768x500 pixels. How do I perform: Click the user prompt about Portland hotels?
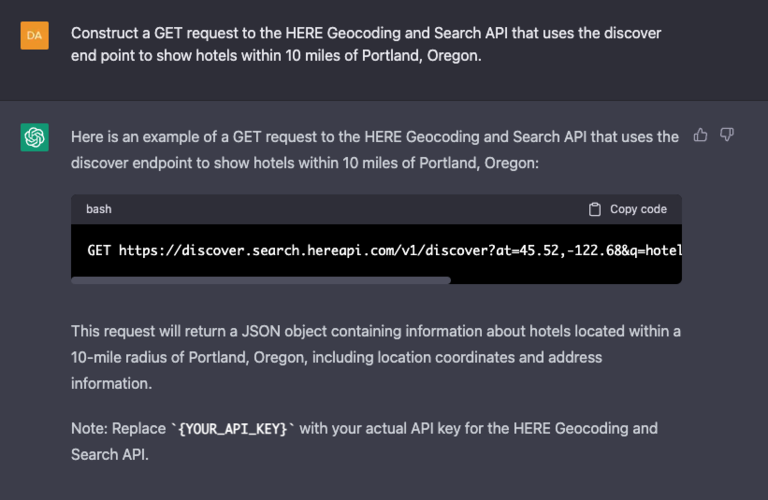pyautogui.click(x=366, y=44)
